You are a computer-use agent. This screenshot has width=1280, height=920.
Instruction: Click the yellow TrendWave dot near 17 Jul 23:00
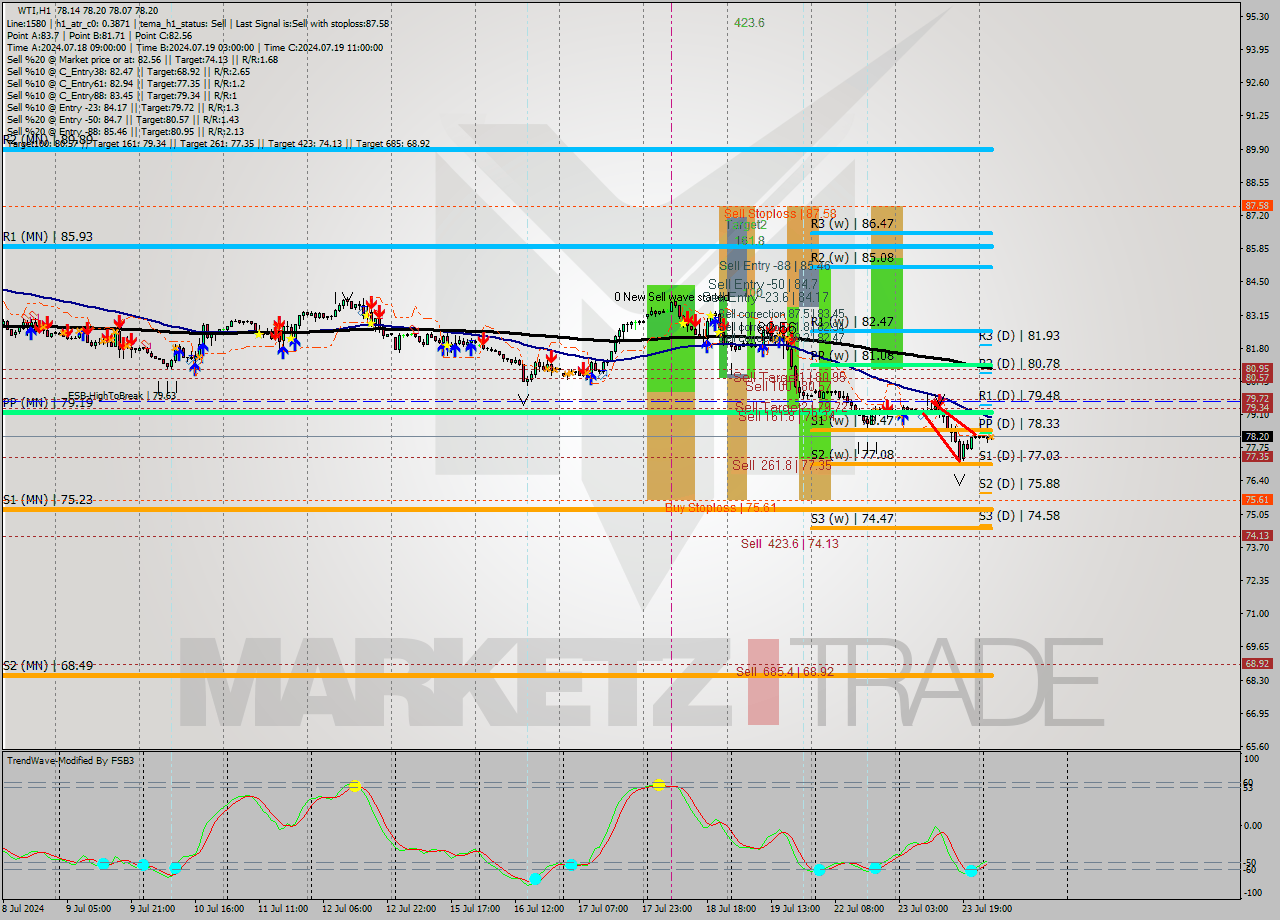click(x=660, y=786)
